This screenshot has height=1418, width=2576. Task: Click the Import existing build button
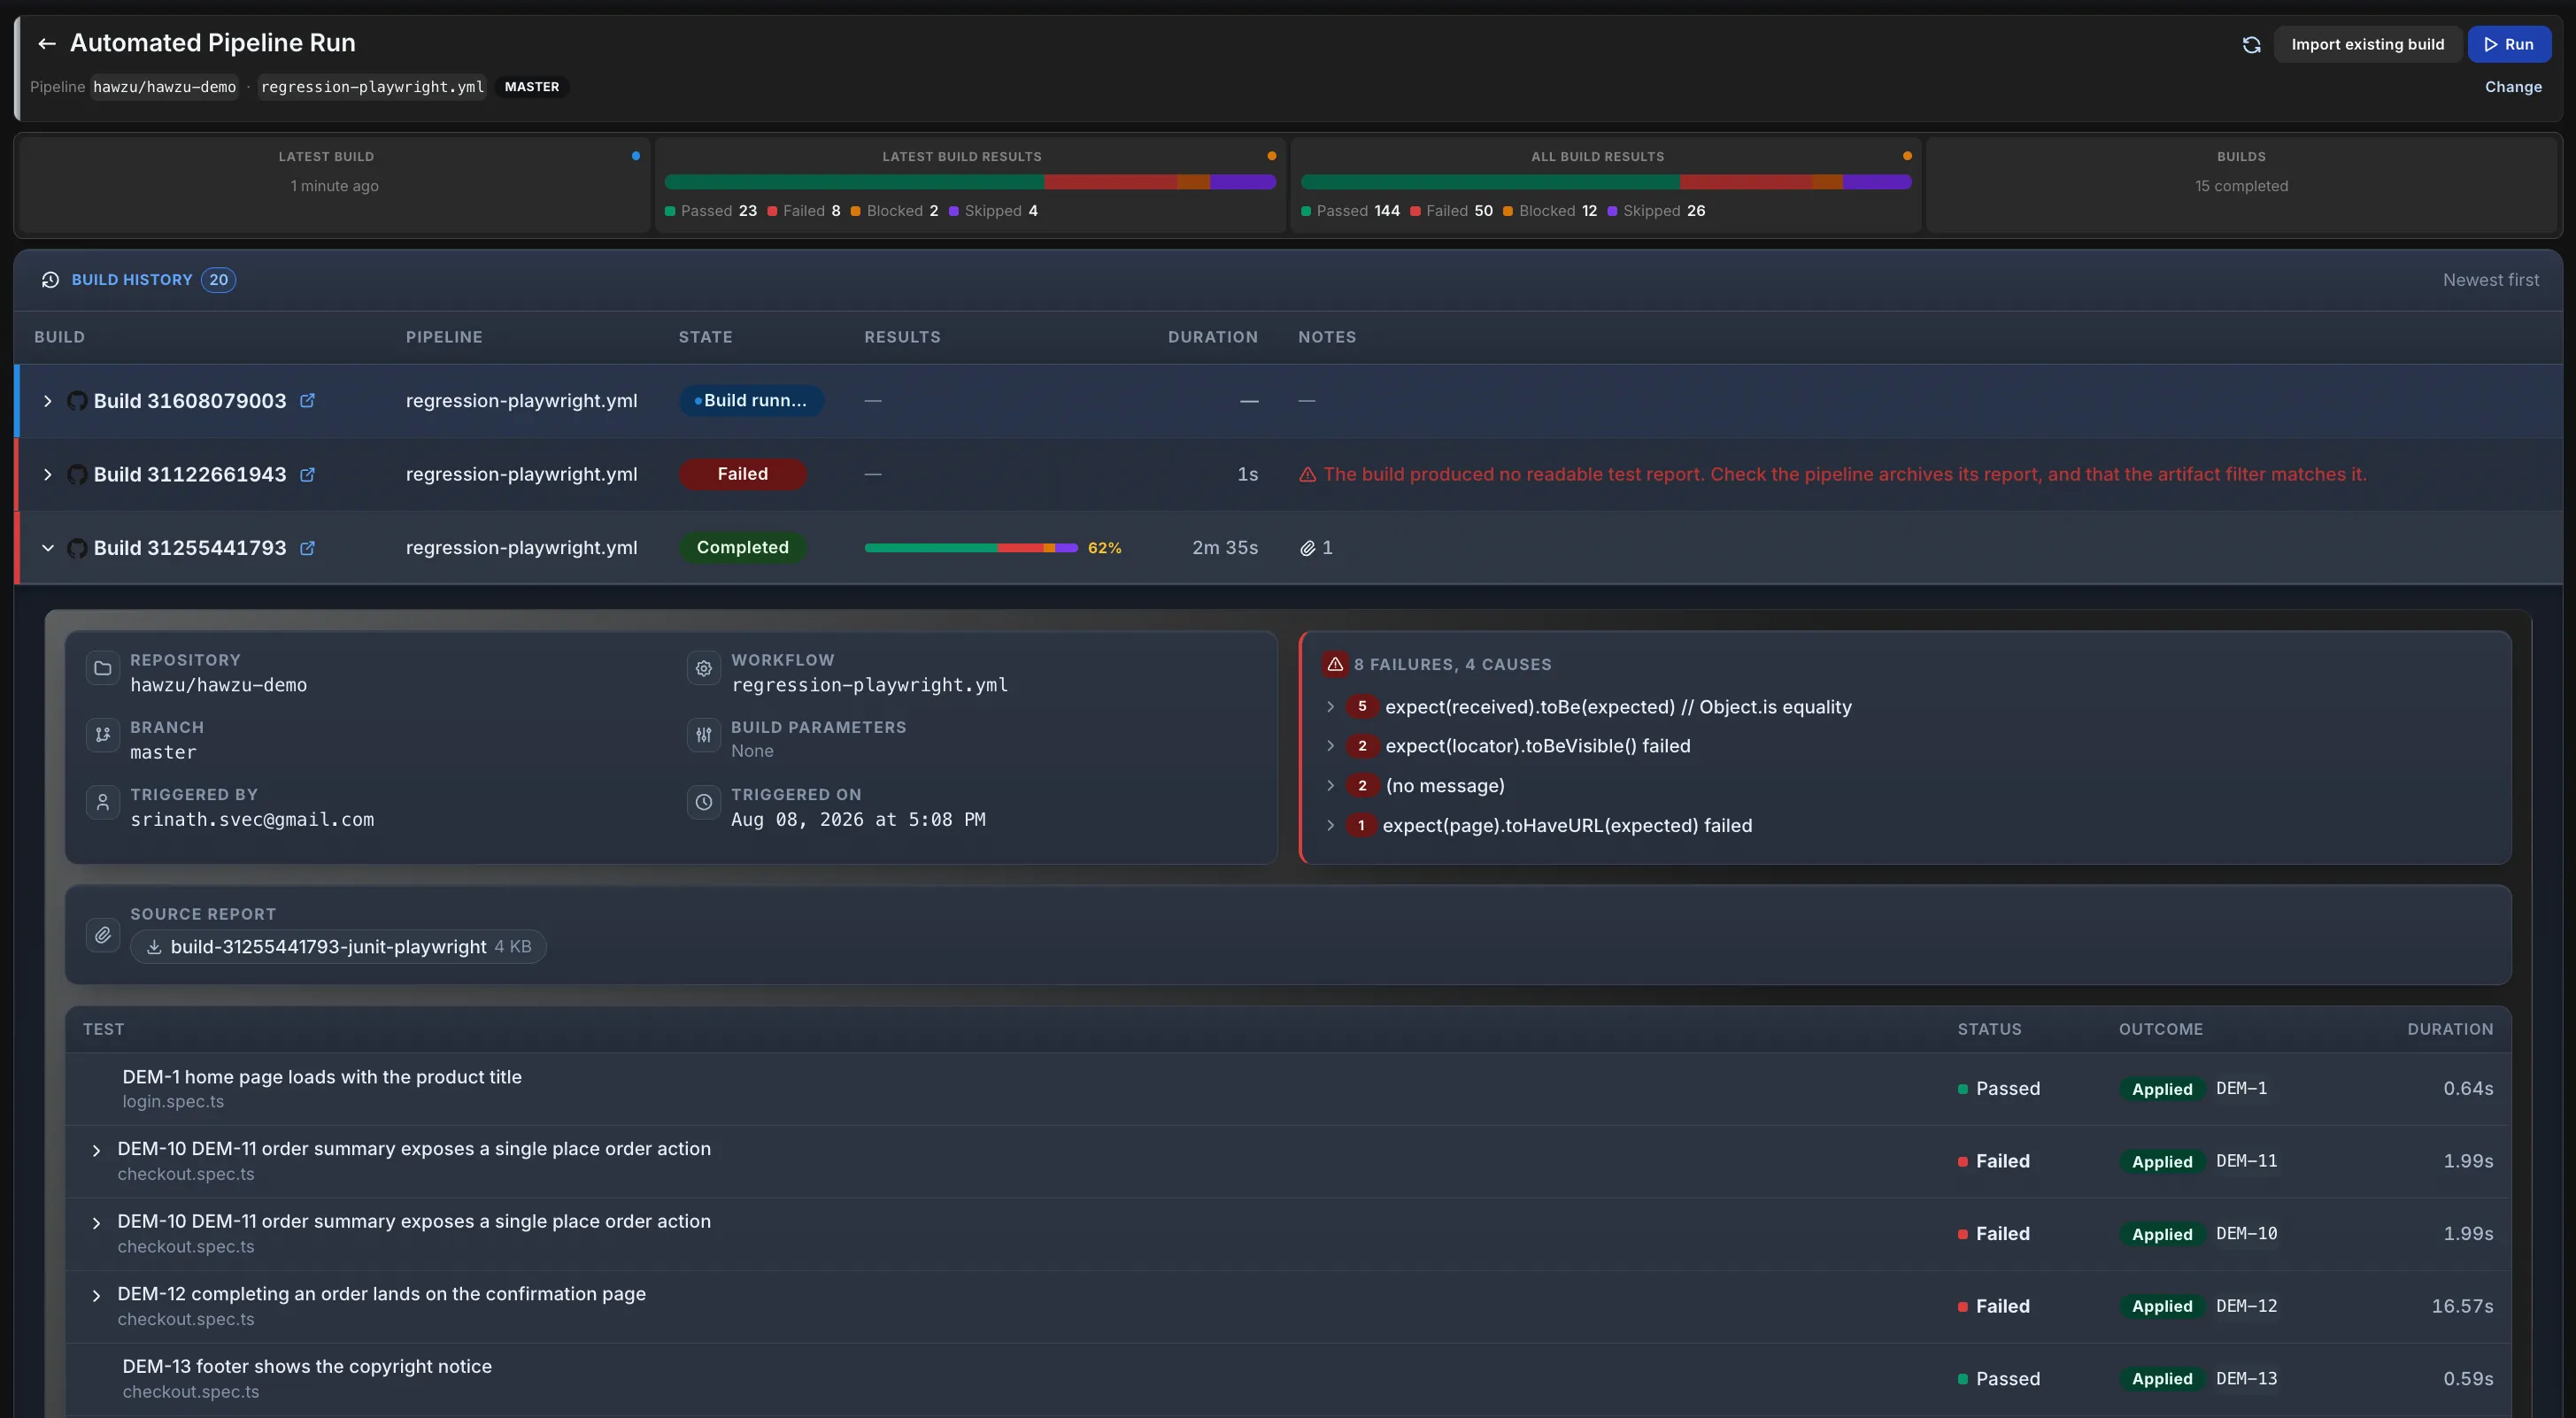click(2367, 45)
